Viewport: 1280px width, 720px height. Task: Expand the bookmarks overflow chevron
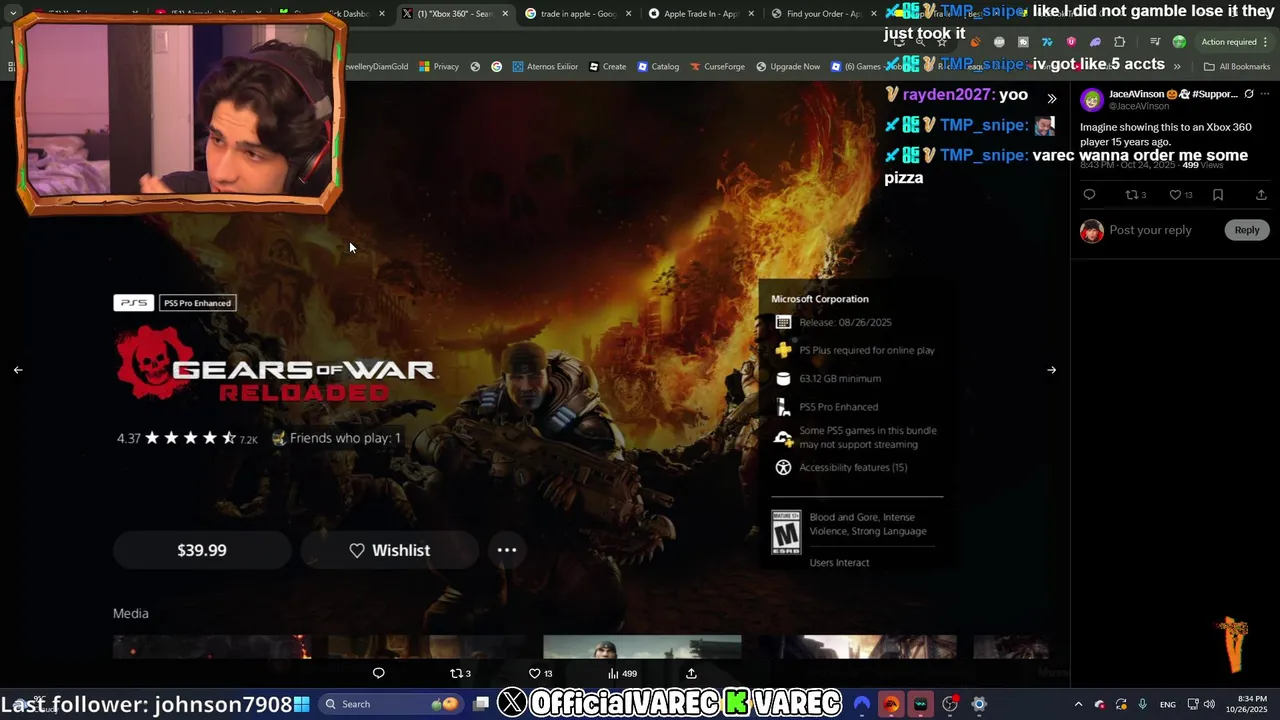[x=1177, y=67]
